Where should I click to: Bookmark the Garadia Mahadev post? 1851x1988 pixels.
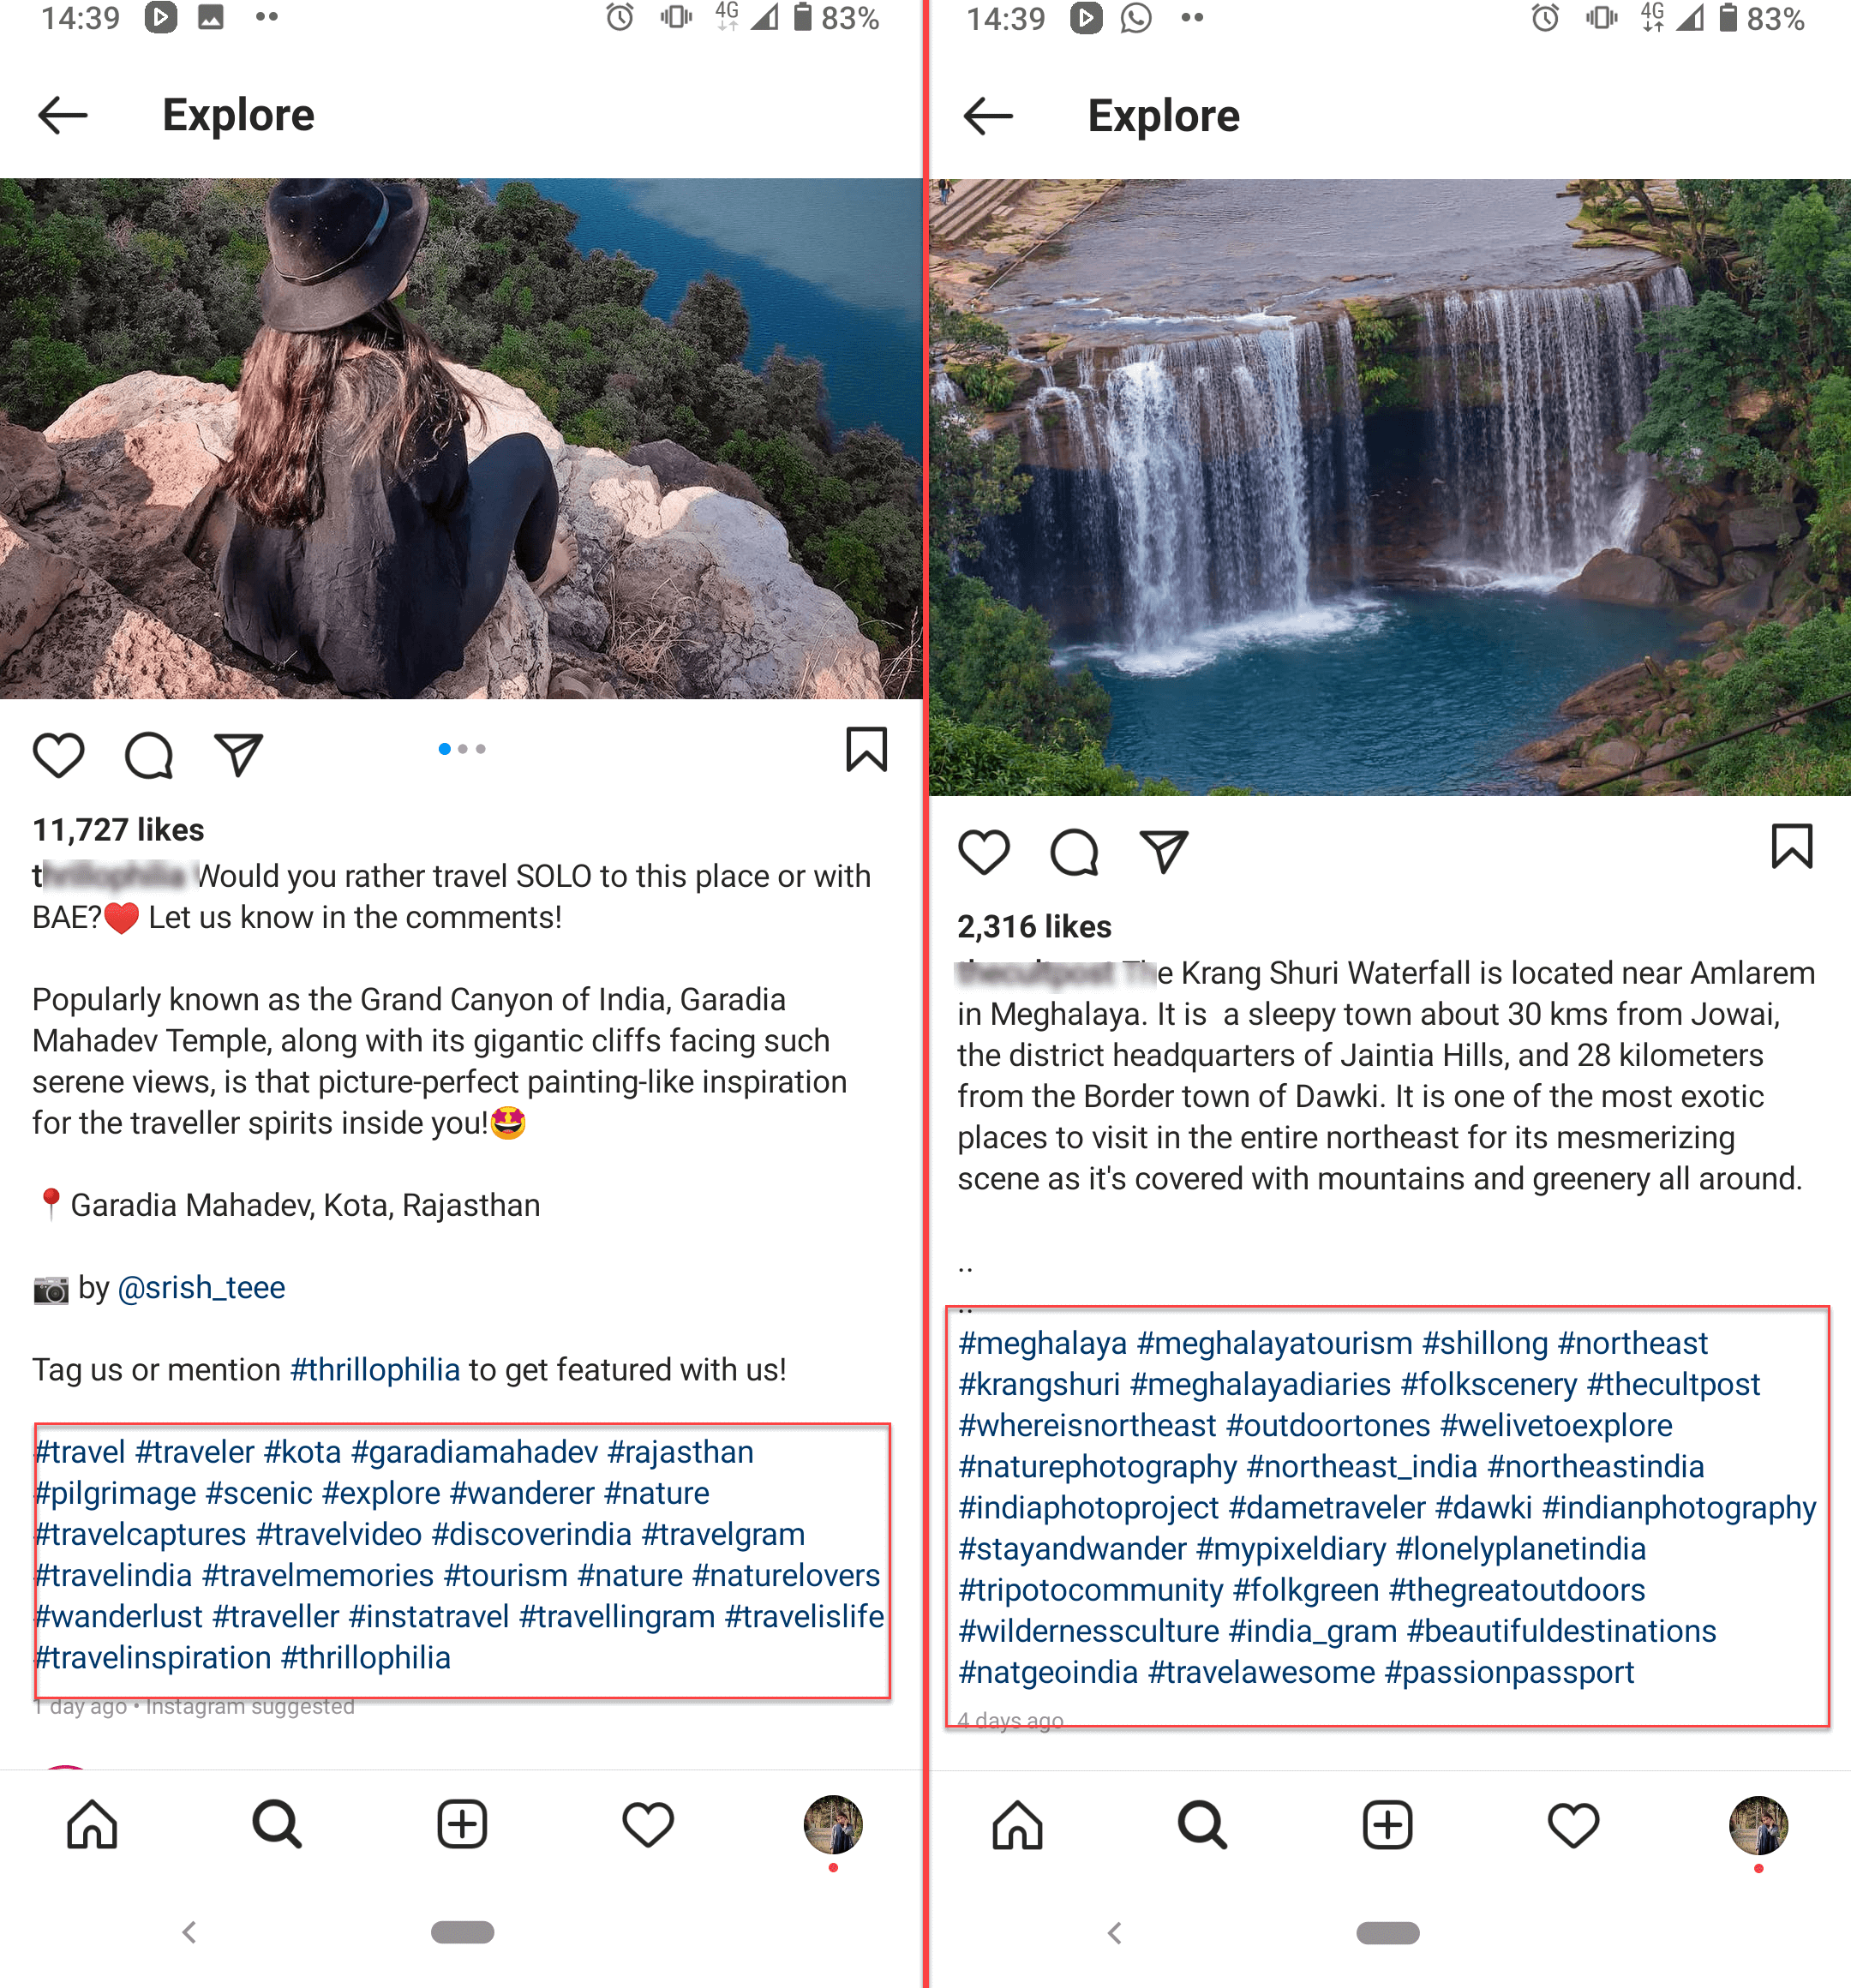[866, 749]
